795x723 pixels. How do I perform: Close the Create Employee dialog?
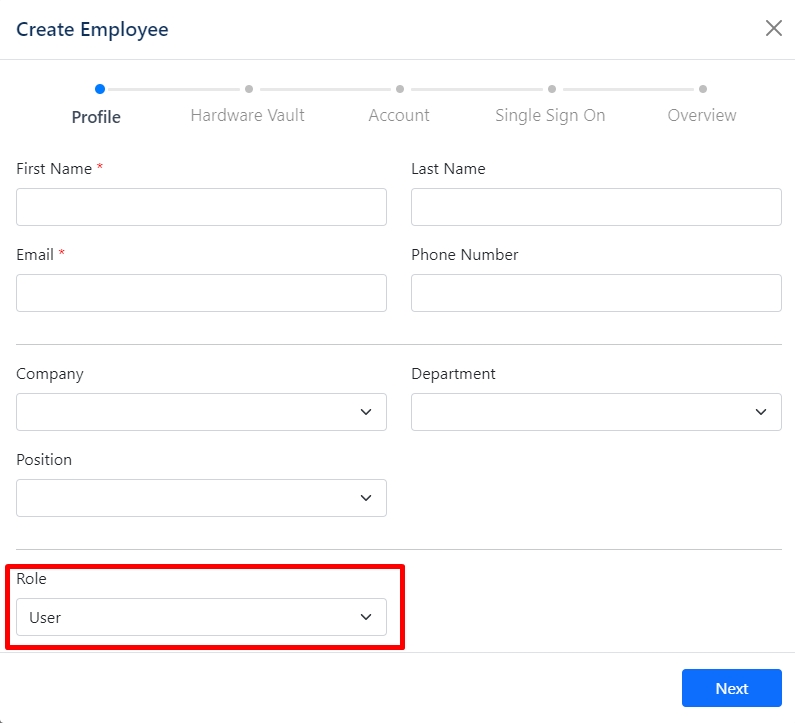pyautogui.click(x=773, y=28)
